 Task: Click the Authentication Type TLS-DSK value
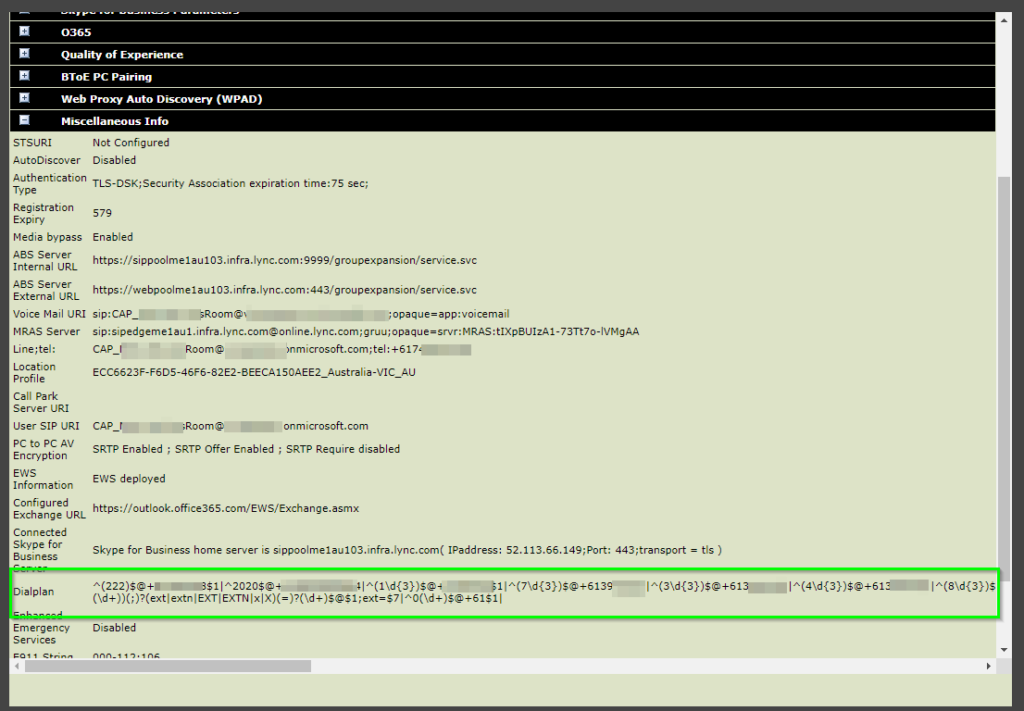coord(231,184)
